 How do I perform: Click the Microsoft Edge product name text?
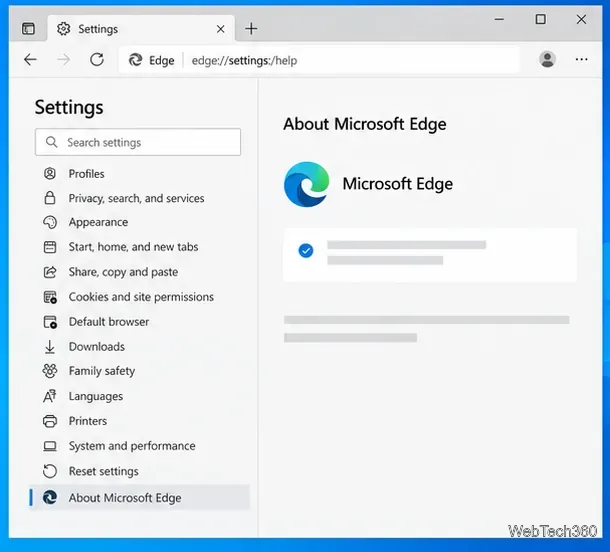[x=398, y=184]
